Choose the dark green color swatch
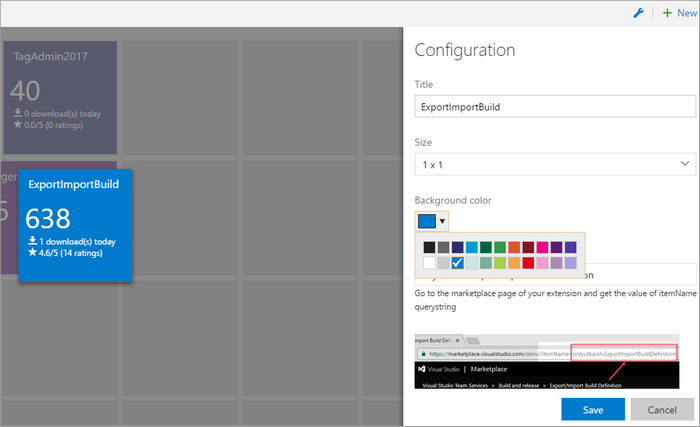The width and height of the screenshot is (700, 427). [486, 247]
